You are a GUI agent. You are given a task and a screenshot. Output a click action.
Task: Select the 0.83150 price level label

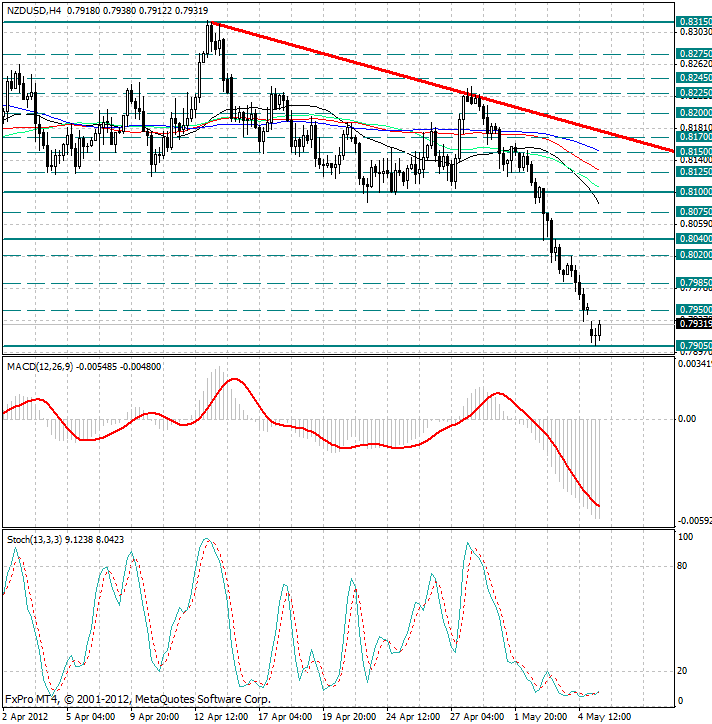pos(694,22)
